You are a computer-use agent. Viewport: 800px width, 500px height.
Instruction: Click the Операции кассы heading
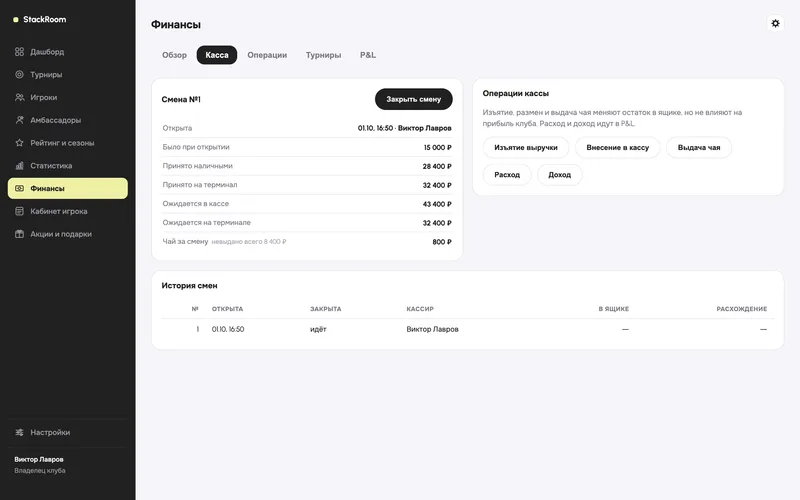click(516, 93)
